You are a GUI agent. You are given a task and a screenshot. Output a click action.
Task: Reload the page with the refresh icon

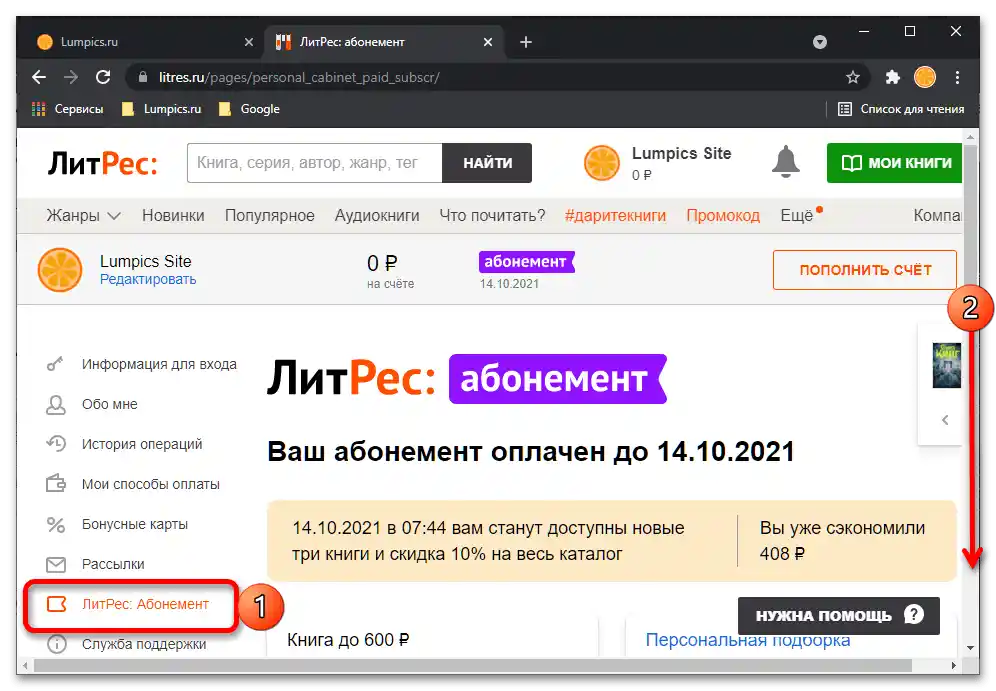[103, 77]
